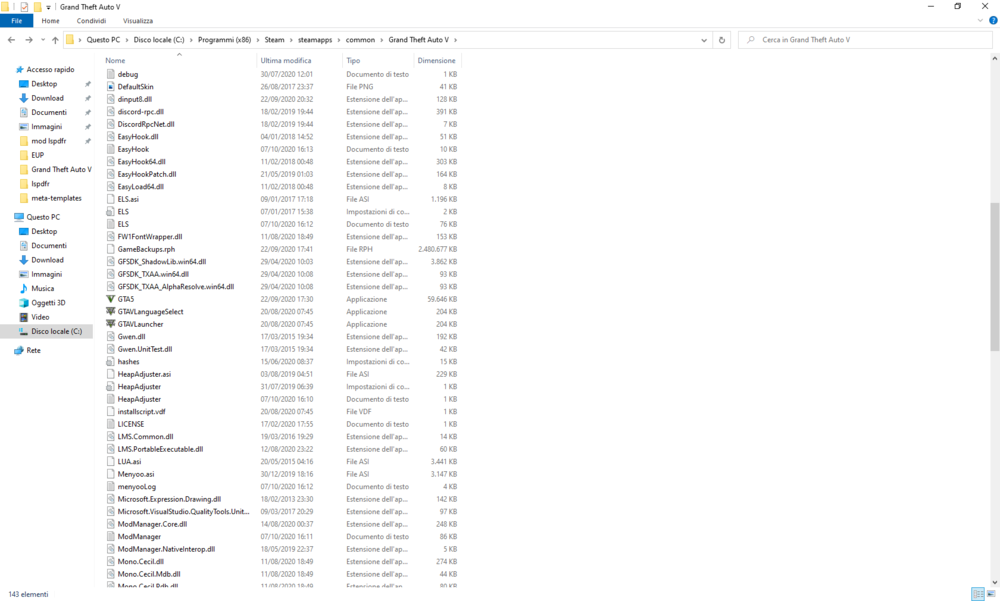1000x601 pixels.
Task: Click the scroll down arrow
Action: 994,582
